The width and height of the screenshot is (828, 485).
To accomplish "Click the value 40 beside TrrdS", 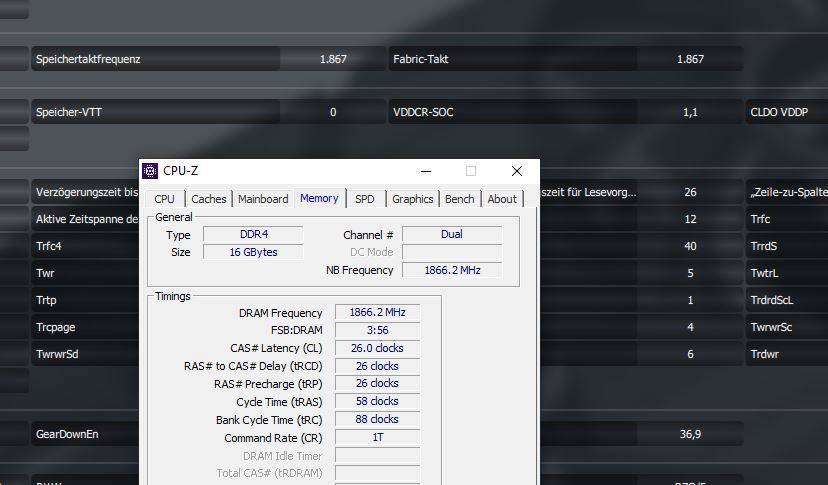I will point(690,246).
